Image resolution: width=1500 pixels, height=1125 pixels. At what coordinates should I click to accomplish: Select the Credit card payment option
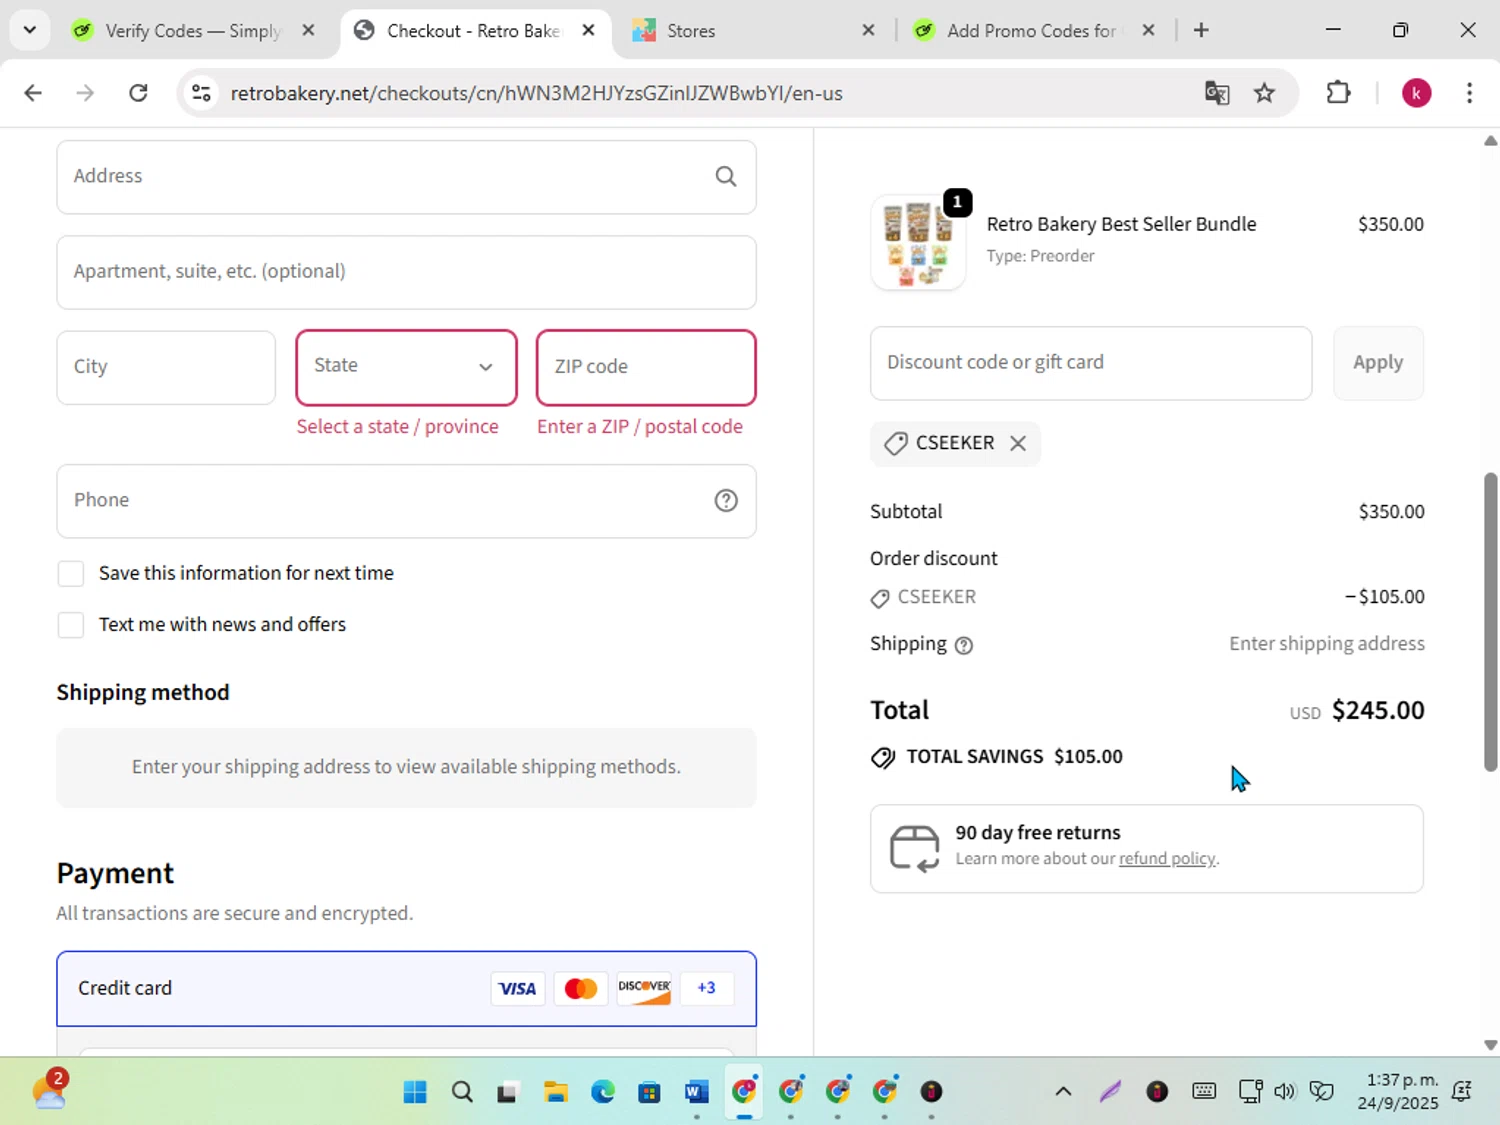pos(406,988)
